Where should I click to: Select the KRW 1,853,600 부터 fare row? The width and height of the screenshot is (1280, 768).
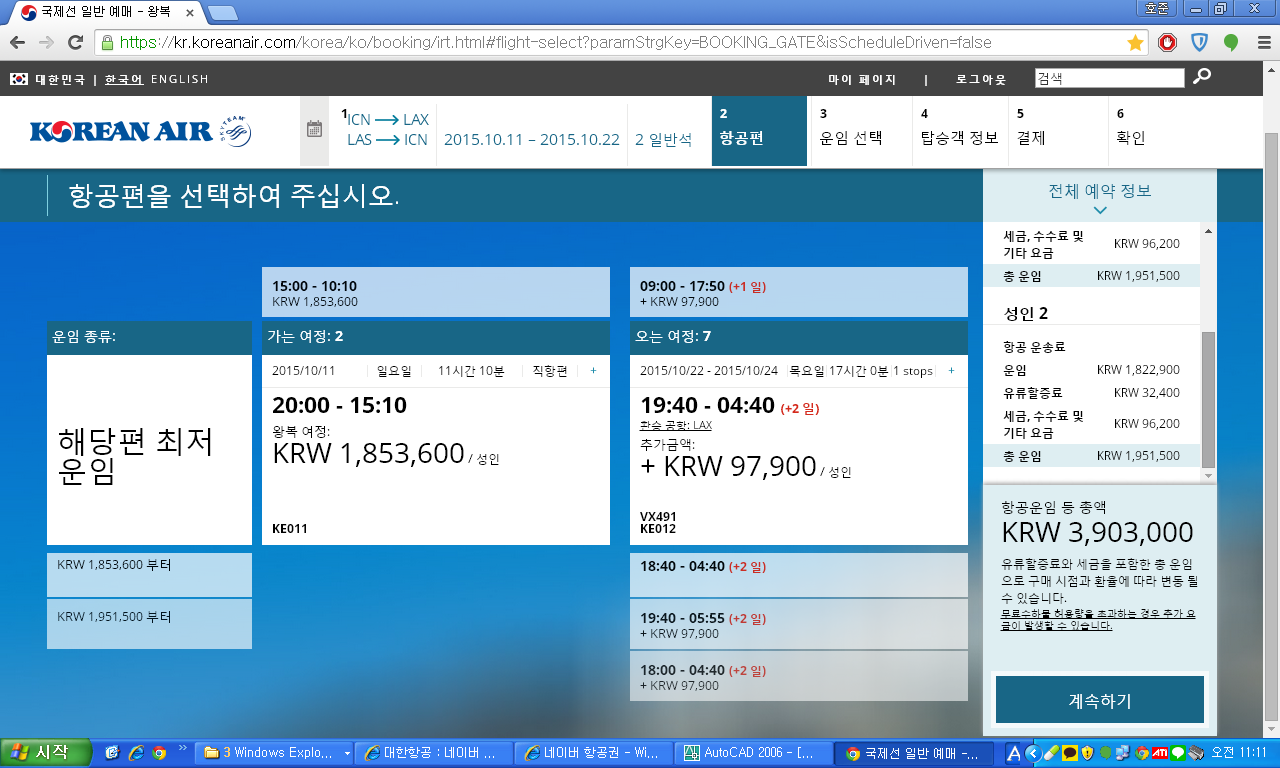[149, 574]
